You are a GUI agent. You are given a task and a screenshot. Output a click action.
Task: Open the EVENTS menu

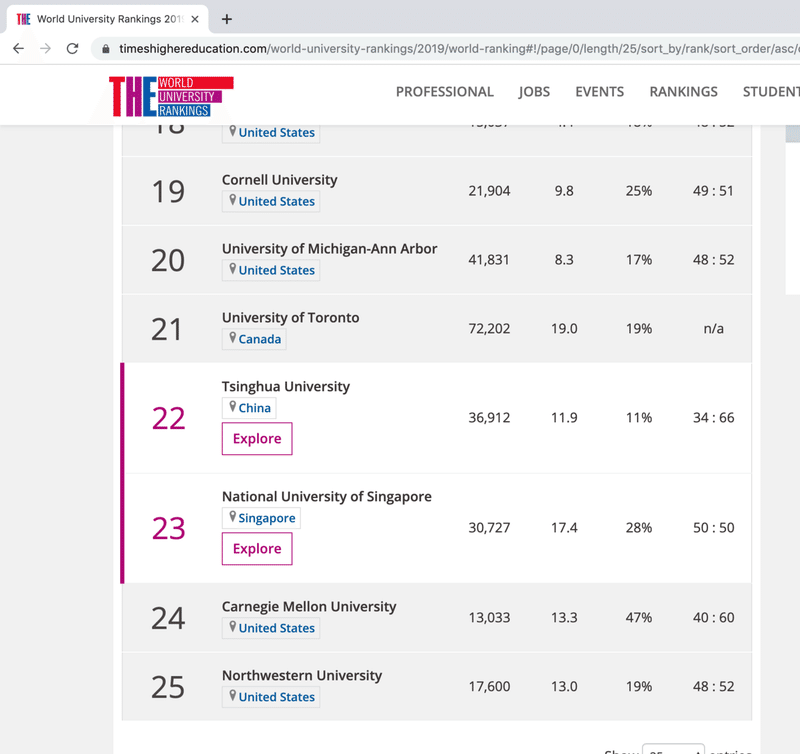(x=599, y=92)
